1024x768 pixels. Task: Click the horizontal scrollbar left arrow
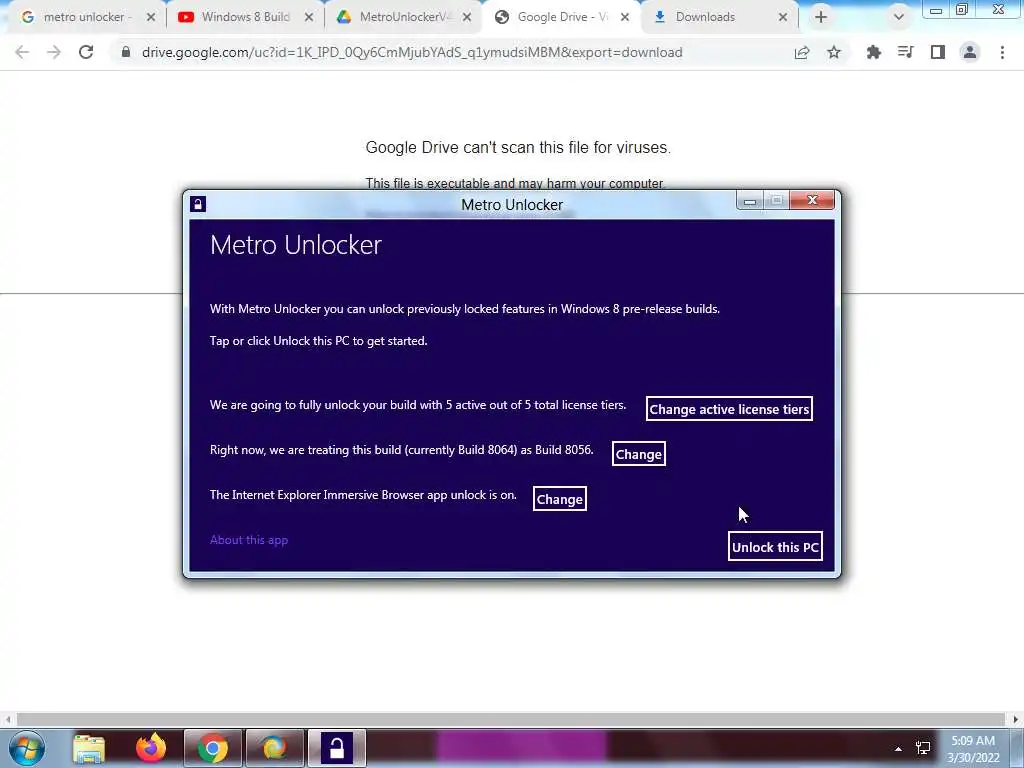coord(8,720)
